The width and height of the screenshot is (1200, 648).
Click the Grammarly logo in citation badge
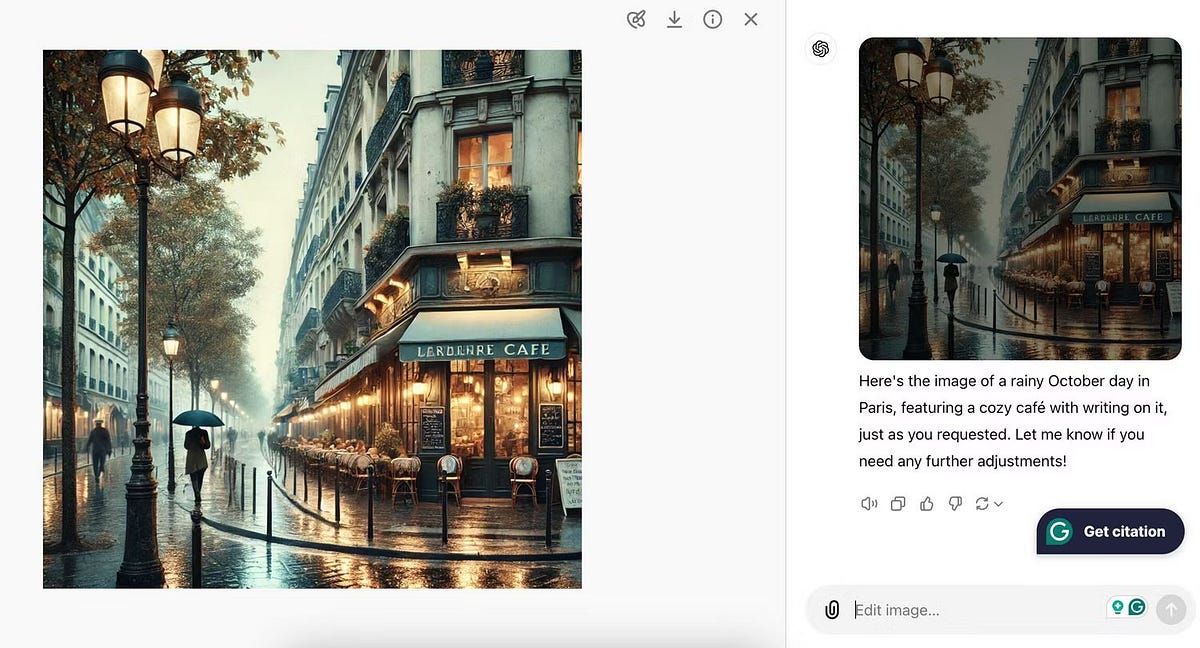(1059, 531)
